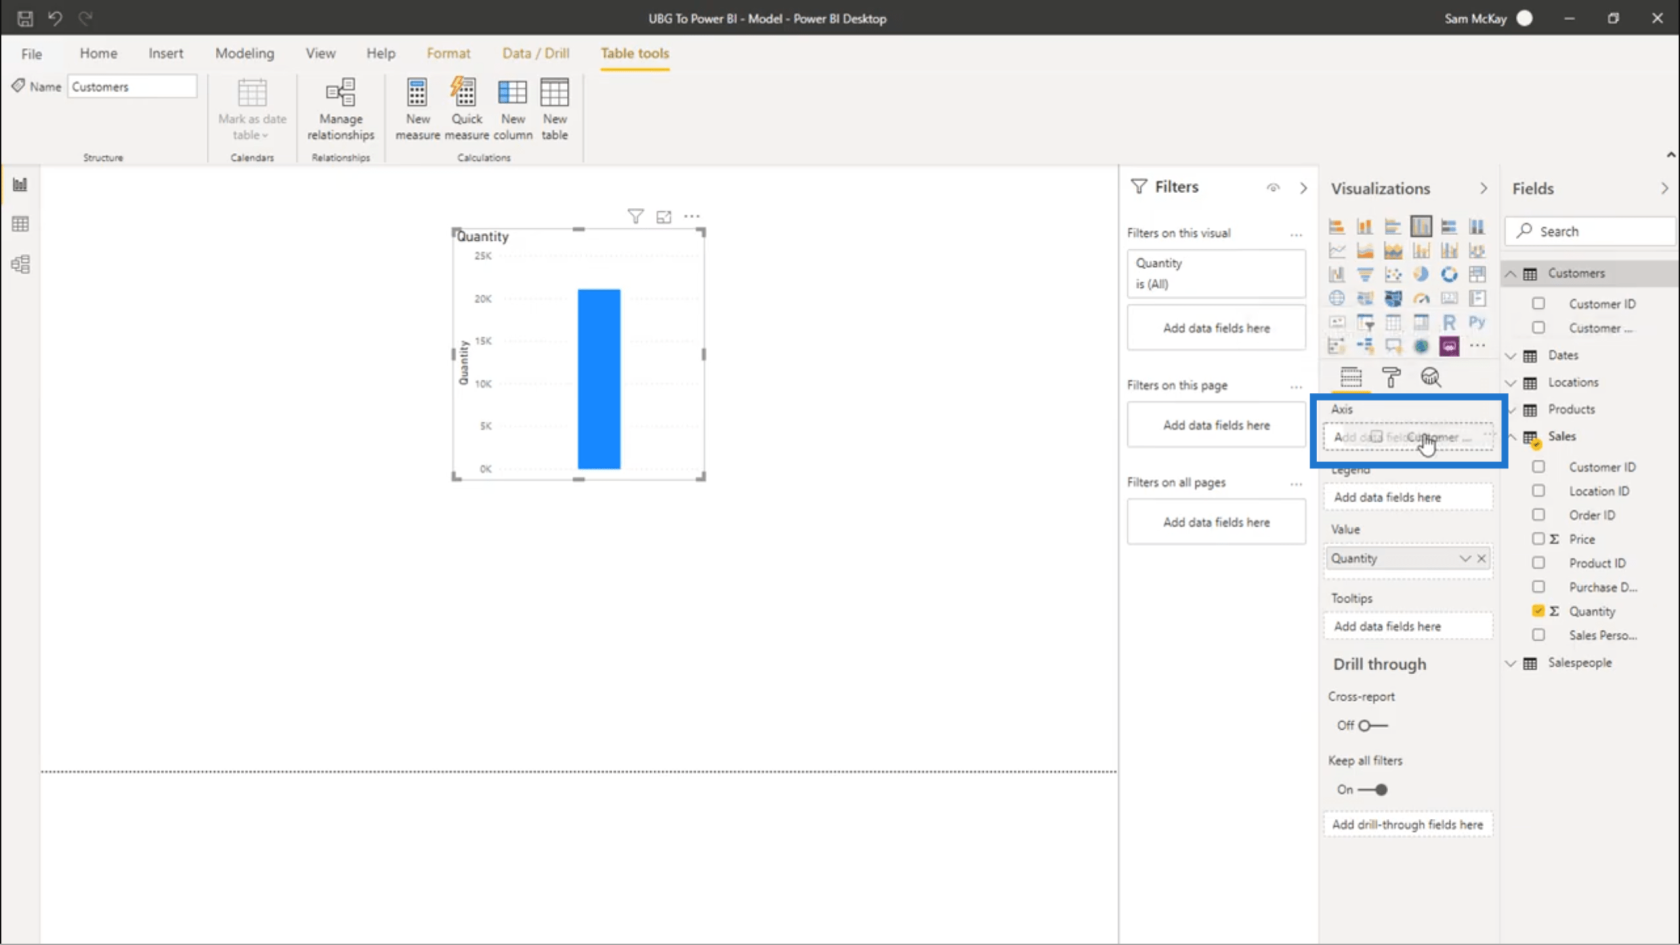1680x945 pixels.
Task: Click Manage relationships button
Action: pyautogui.click(x=341, y=109)
